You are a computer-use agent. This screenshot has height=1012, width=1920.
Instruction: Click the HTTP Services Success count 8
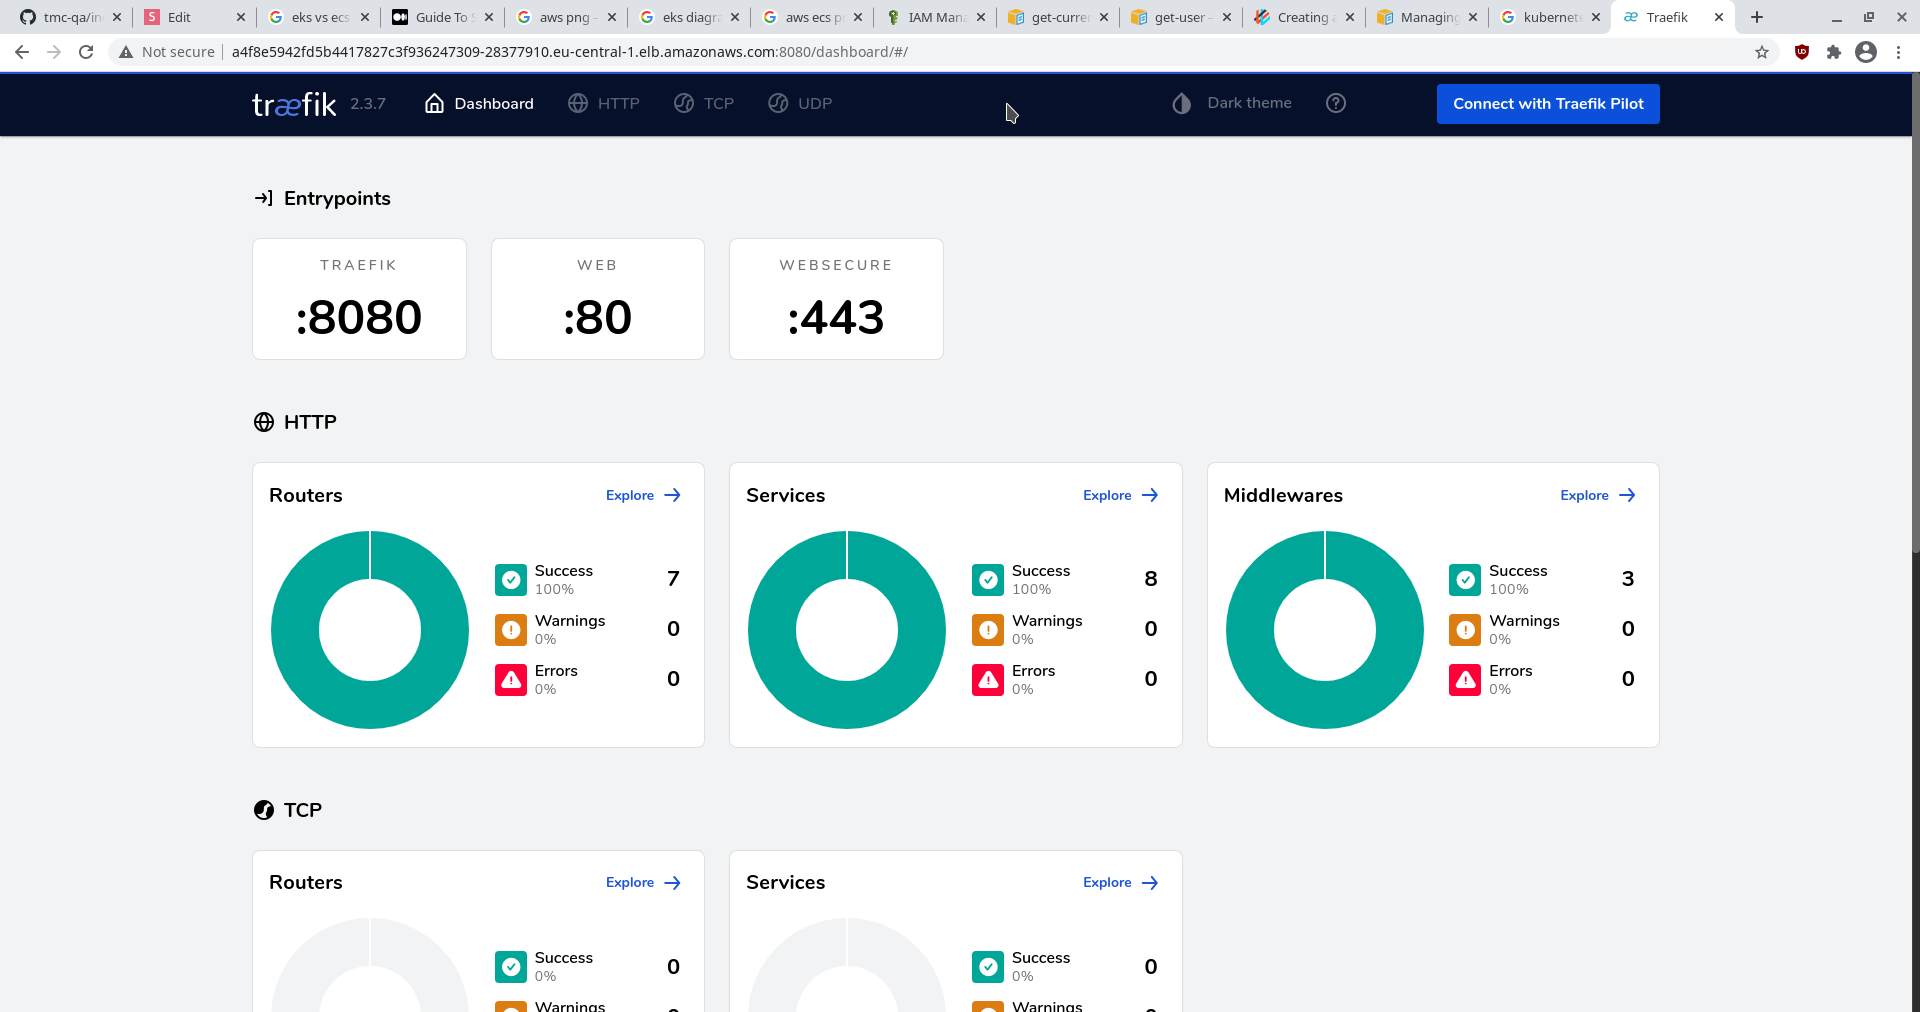point(1151,579)
